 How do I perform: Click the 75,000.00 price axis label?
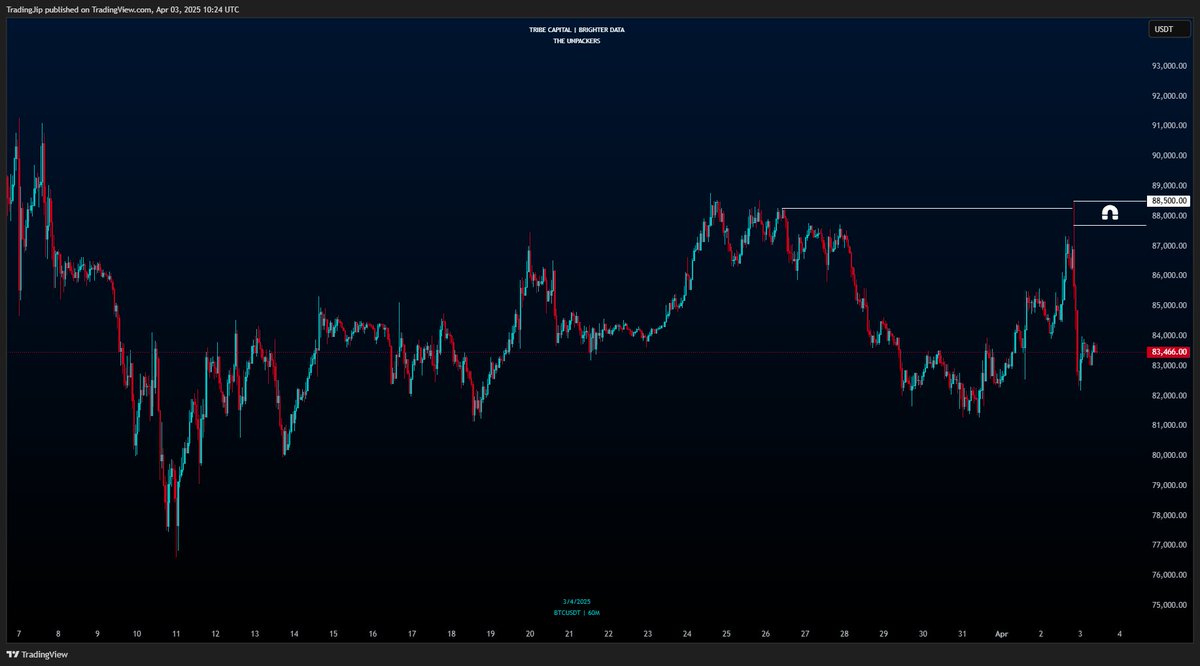[x=1169, y=606]
